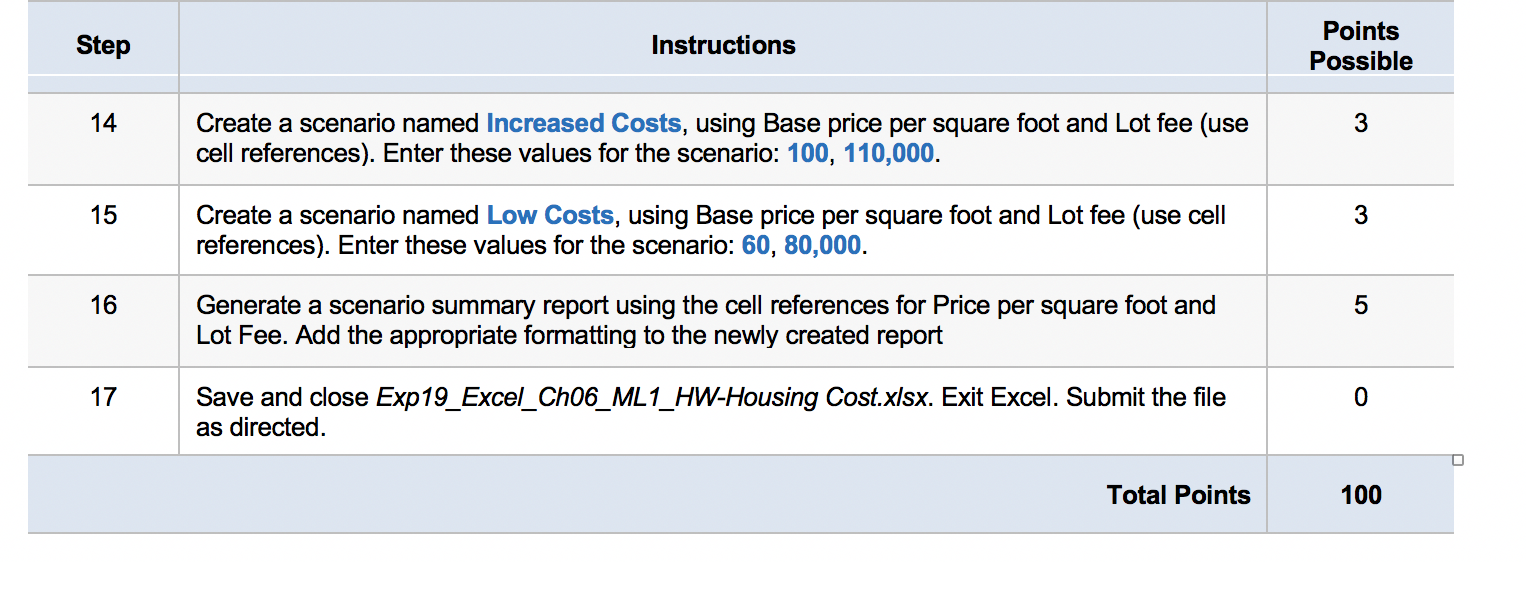Select the step number 14 cell
Image resolution: width=1526 pixels, height=602 pixels.
103,122
